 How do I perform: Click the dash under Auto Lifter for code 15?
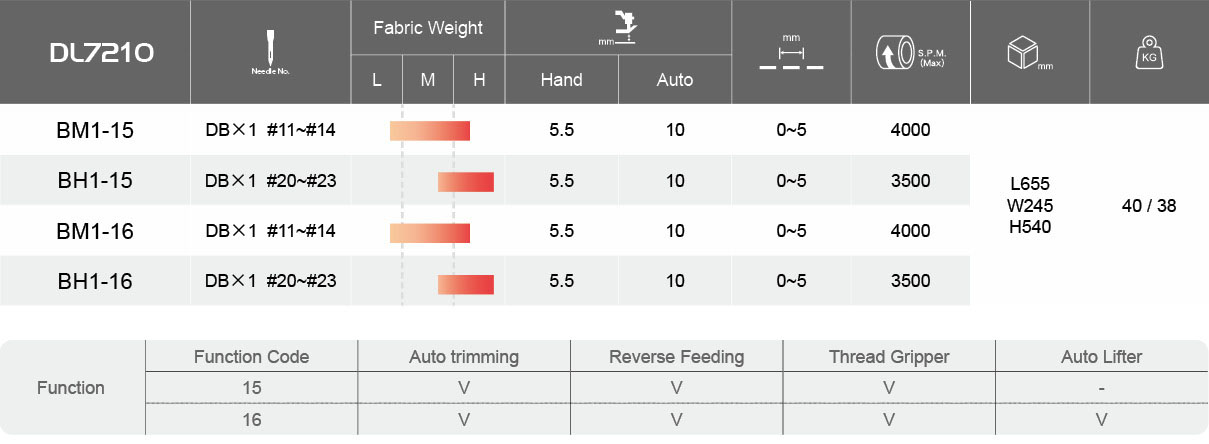tap(1101, 387)
